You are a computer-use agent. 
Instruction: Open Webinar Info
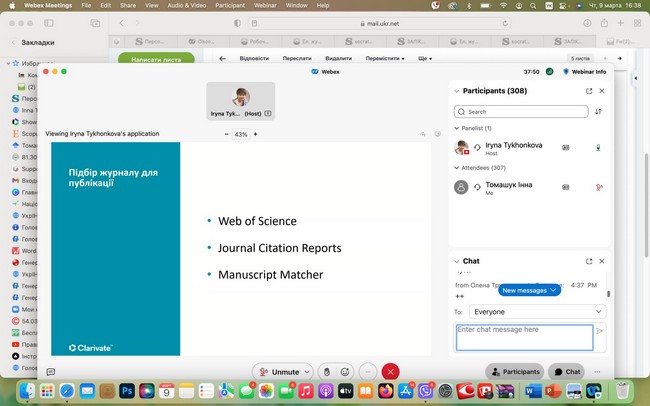[585, 72]
